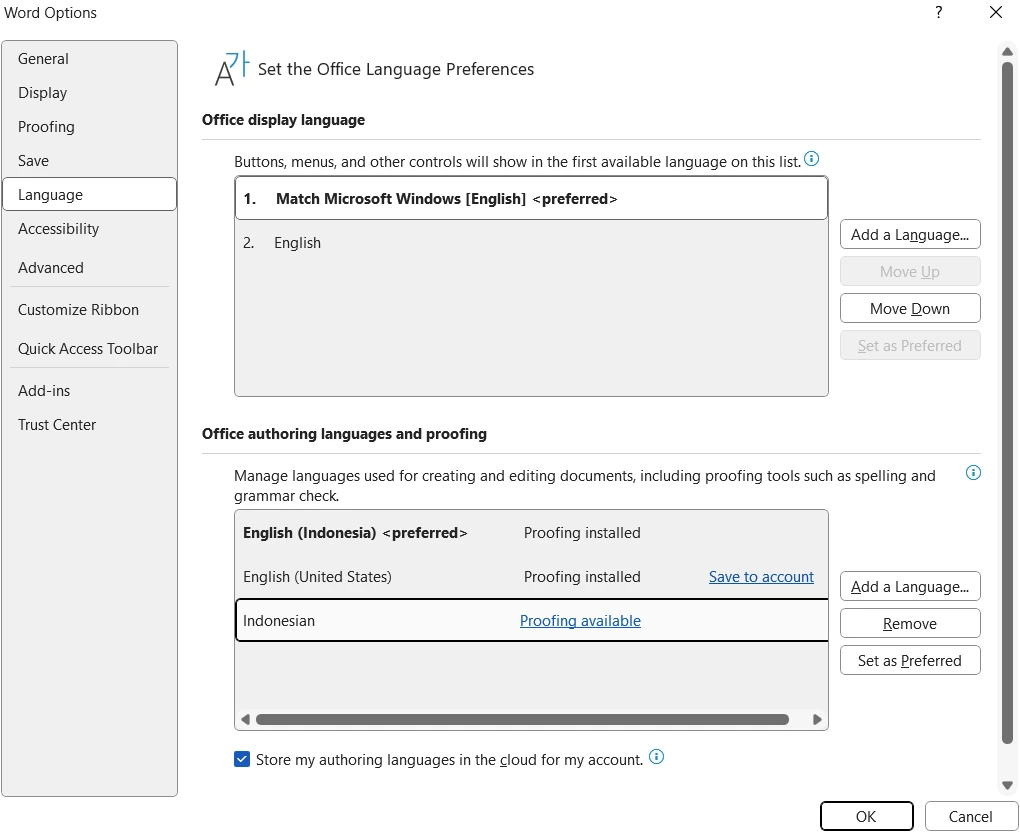Select English (United States) authoring language

click(x=531, y=576)
